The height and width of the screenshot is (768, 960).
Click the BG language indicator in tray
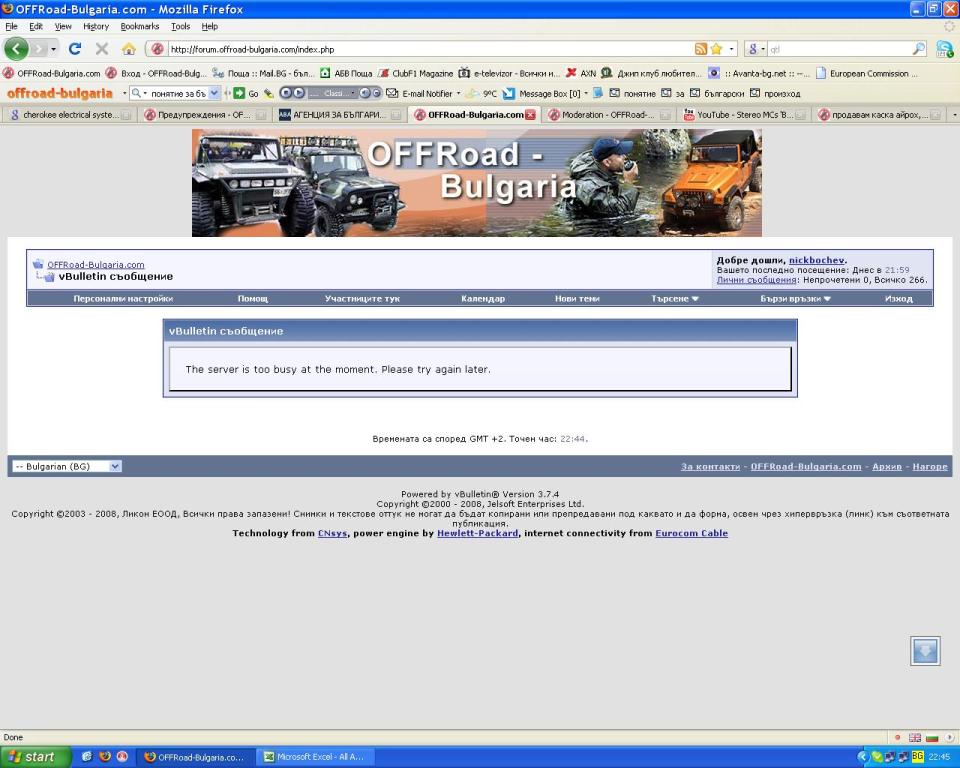pos(917,757)
